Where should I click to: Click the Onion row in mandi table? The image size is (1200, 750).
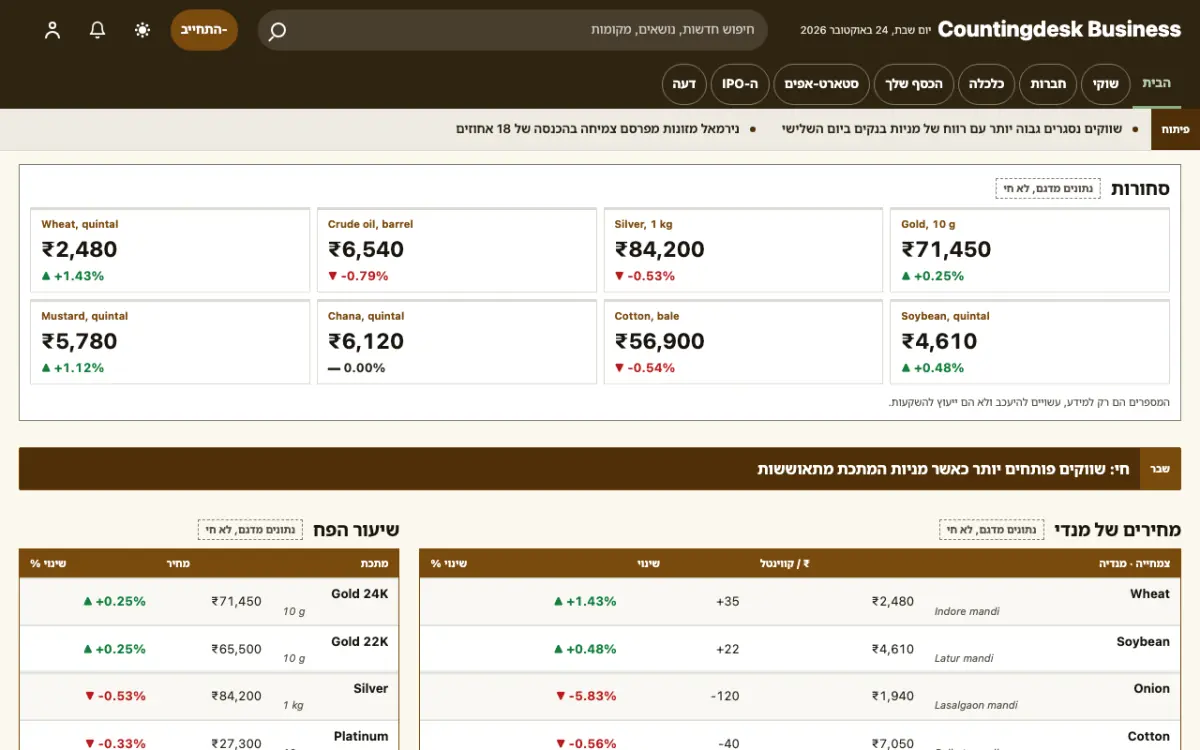pos(800,697)
